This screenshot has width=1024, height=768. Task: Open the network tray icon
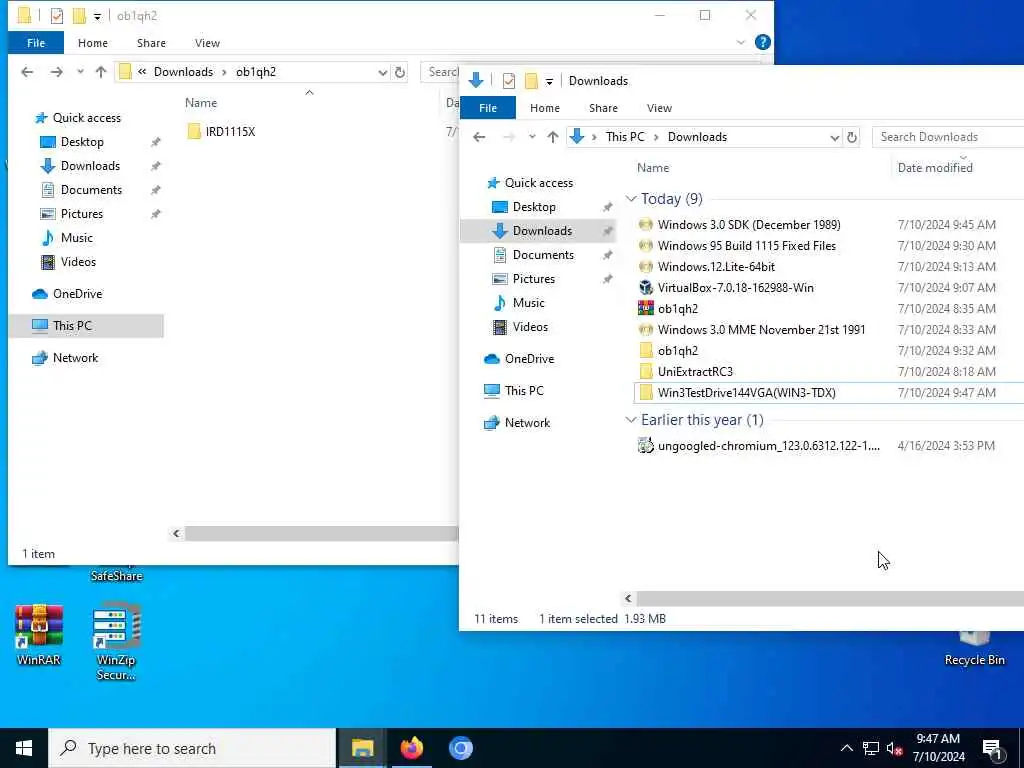(x=871, y=749)
